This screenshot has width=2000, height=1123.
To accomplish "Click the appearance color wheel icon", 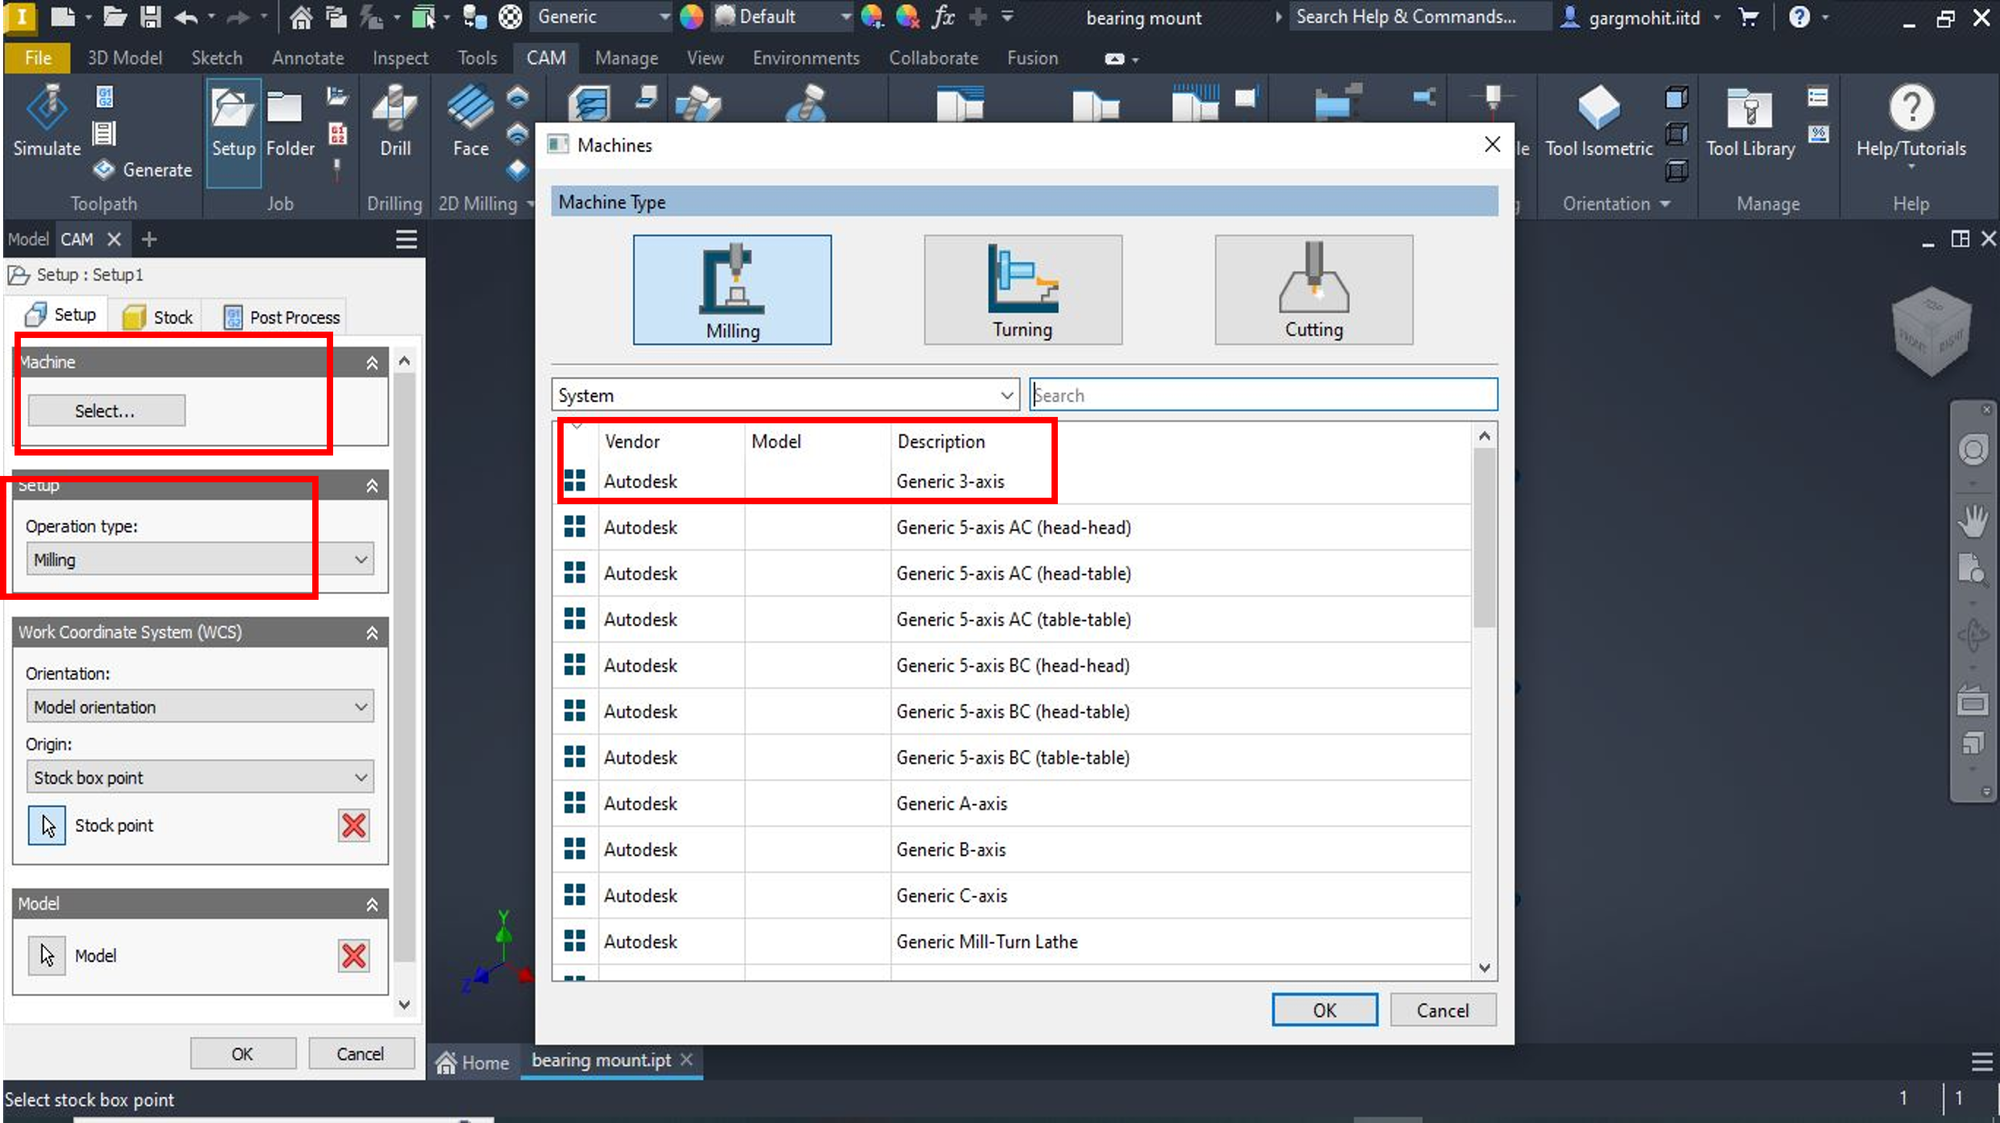I will 691,17.
